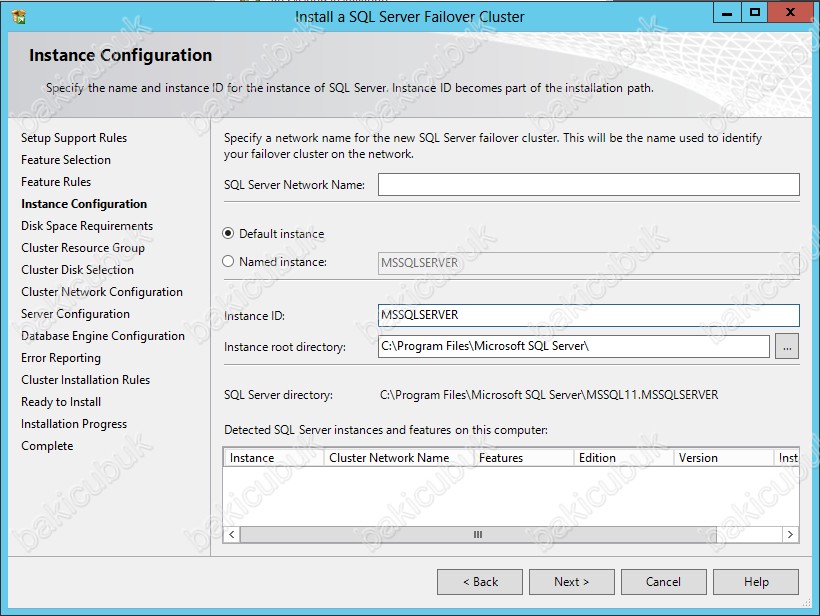Select Error Reporting step
The width and height of the screenshot is (820, 616).
pos(61,358)
